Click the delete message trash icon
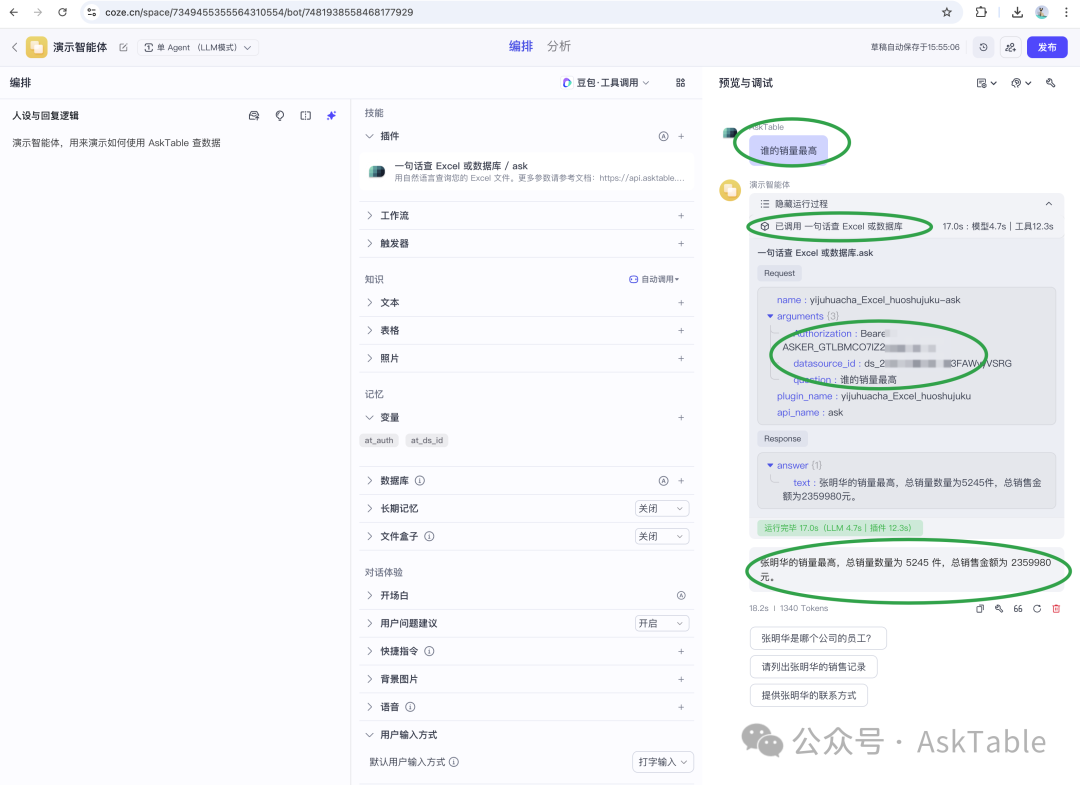The image size is (1080, 785). pos(1056,608)
